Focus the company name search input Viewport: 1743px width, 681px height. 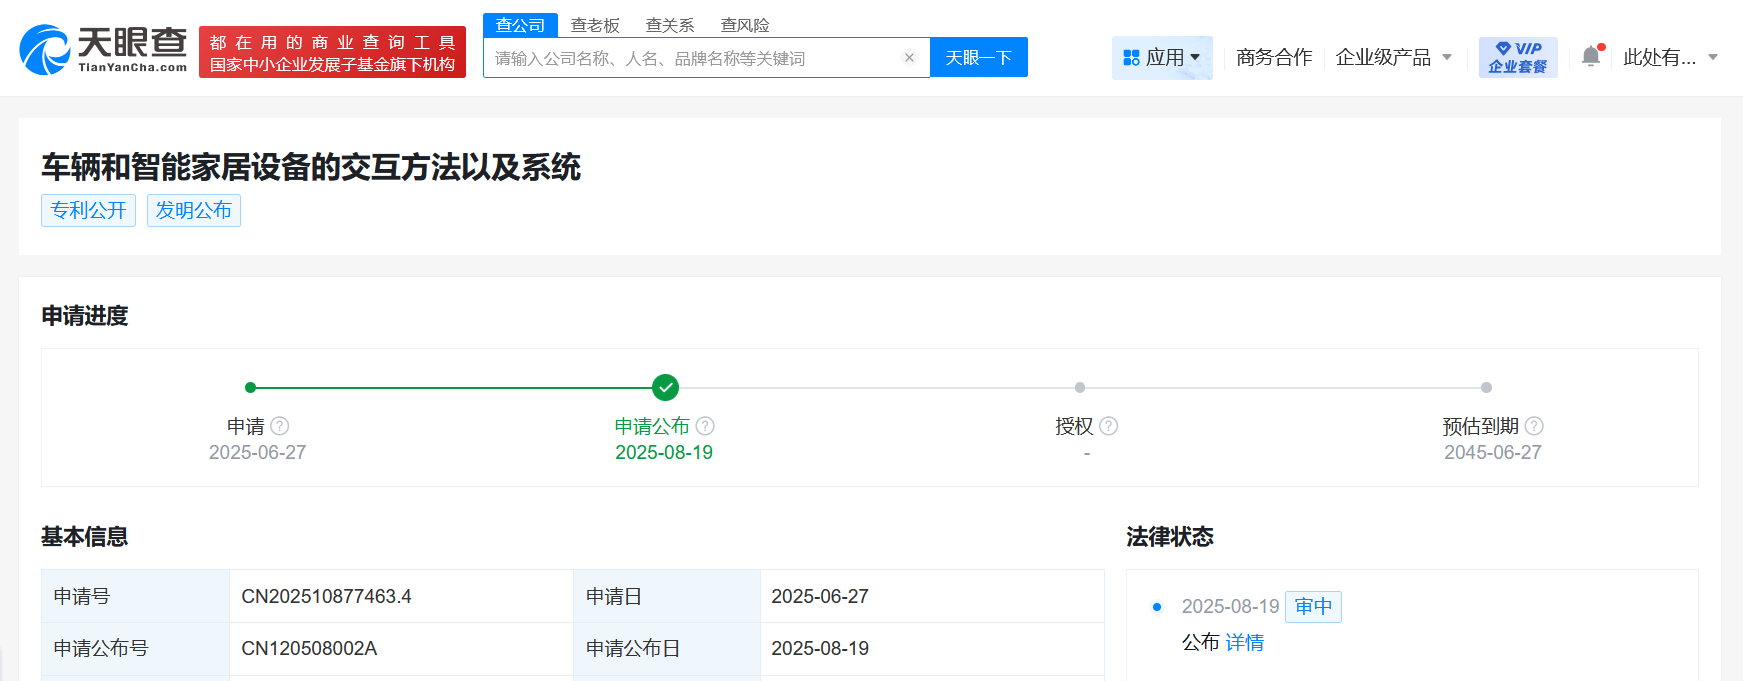point(695,58)
